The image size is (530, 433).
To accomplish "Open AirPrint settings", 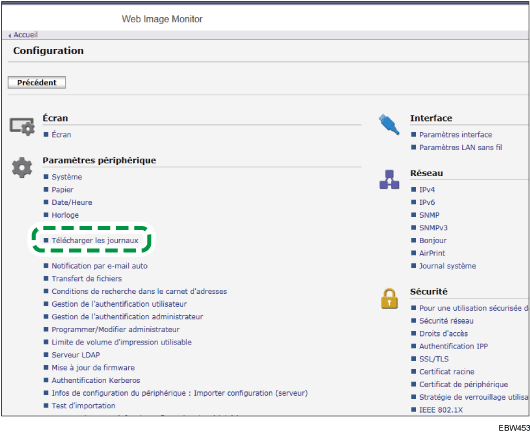I will [x=432, y=253].
